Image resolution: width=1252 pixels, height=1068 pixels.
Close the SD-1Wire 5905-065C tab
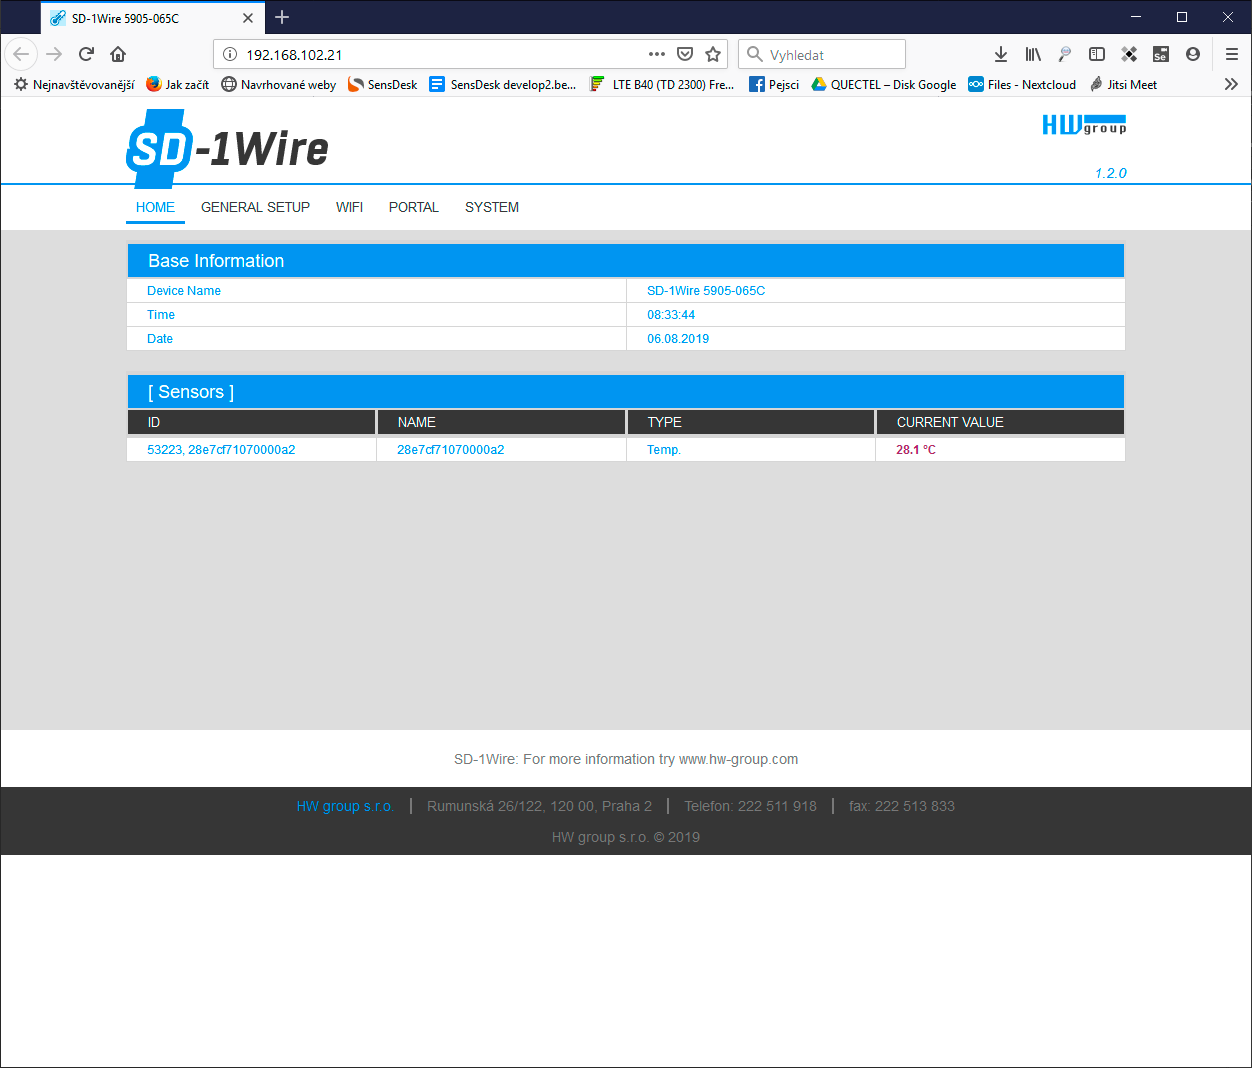point(248,18)
